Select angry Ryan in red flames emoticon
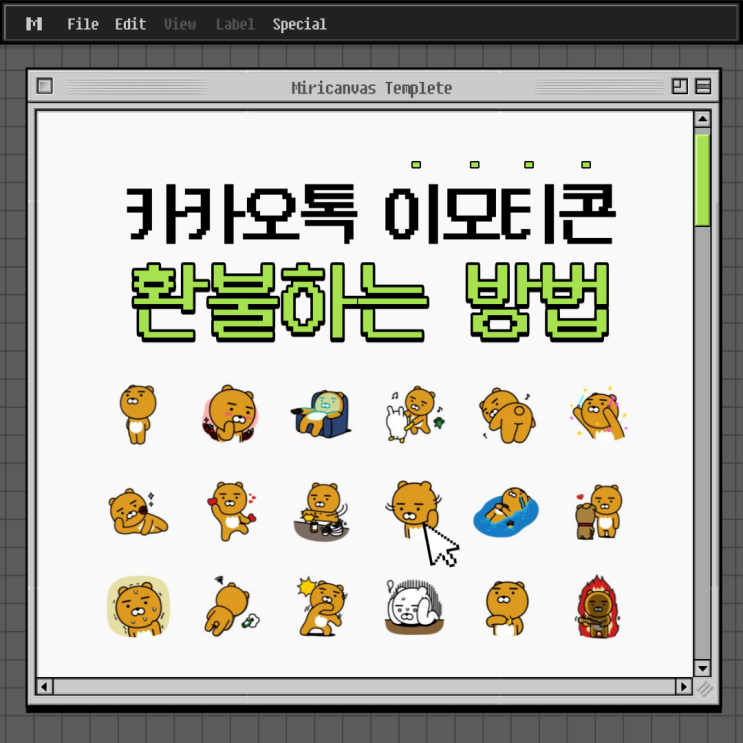This screenshot has width=743, height=743. point(598,607)
